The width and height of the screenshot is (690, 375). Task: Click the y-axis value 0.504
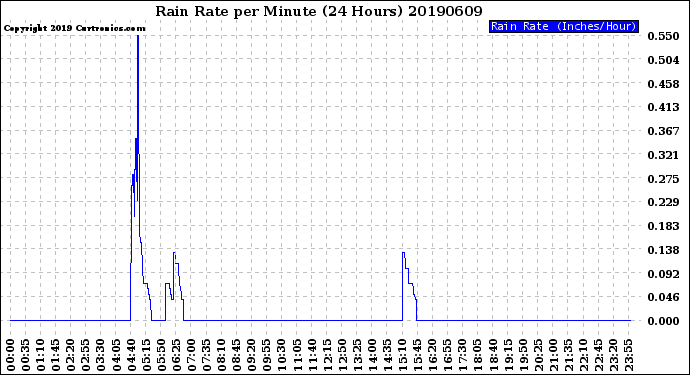point(663,60)
